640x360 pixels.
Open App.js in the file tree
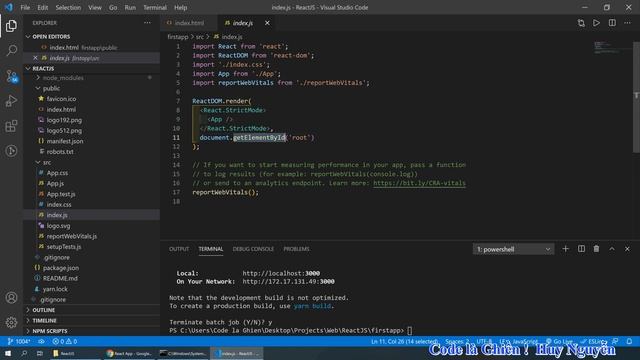click(55, 183)
